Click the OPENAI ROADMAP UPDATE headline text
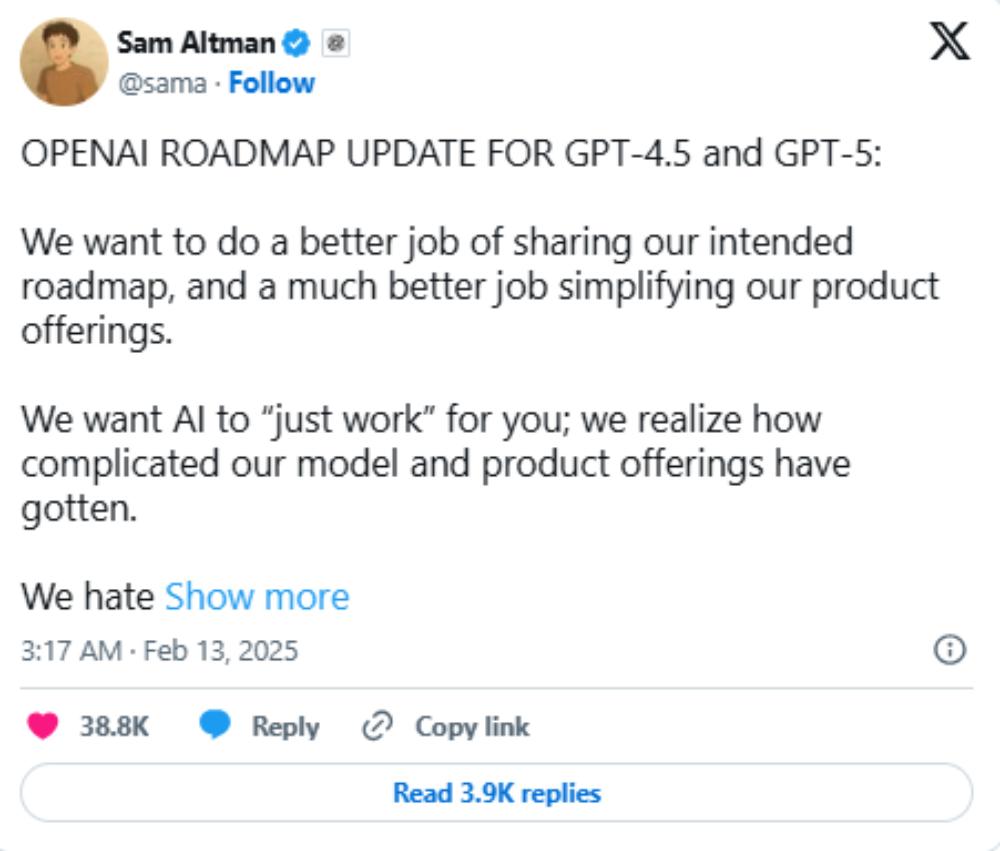 [450, 155]
